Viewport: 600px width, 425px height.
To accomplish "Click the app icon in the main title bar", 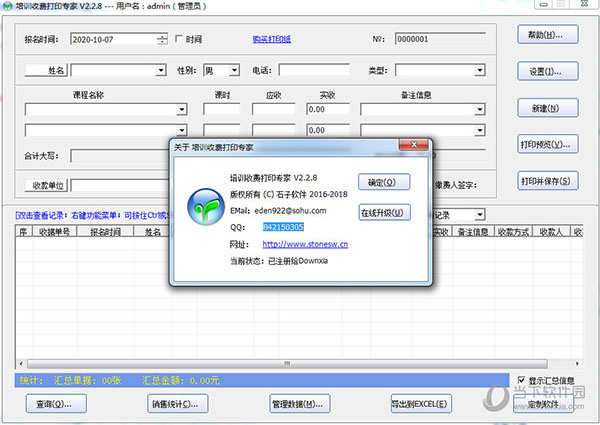I will (x=8, y=6).
